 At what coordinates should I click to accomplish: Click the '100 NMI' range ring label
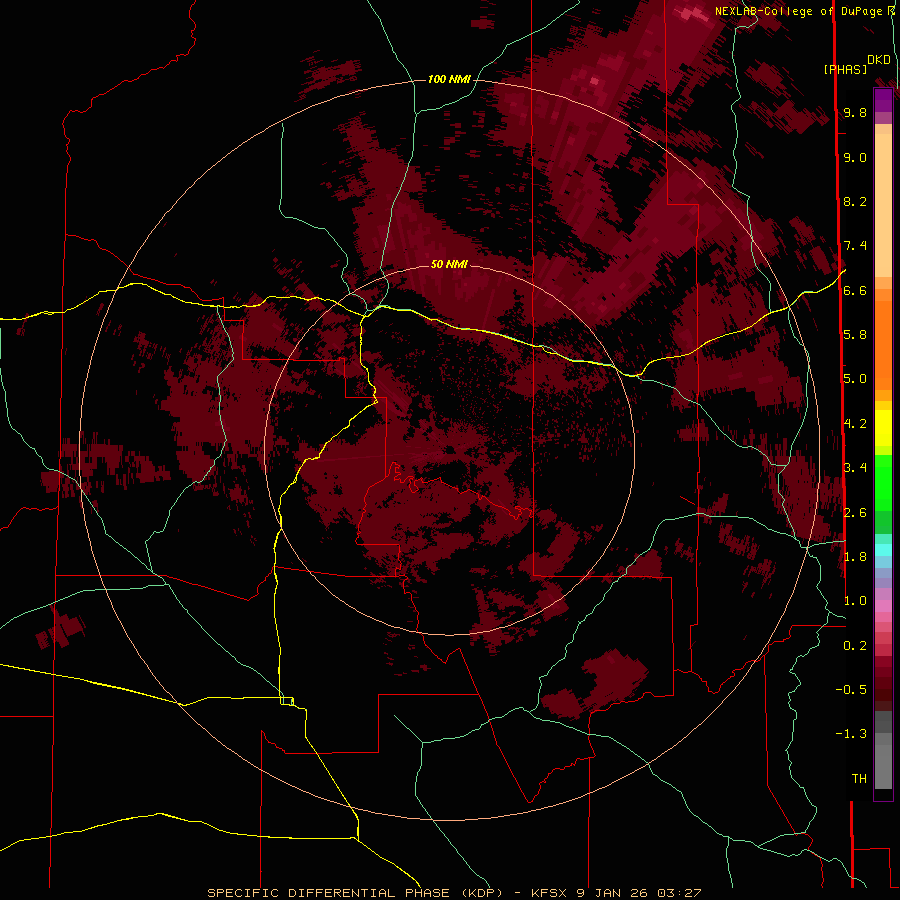click(449, 79)
